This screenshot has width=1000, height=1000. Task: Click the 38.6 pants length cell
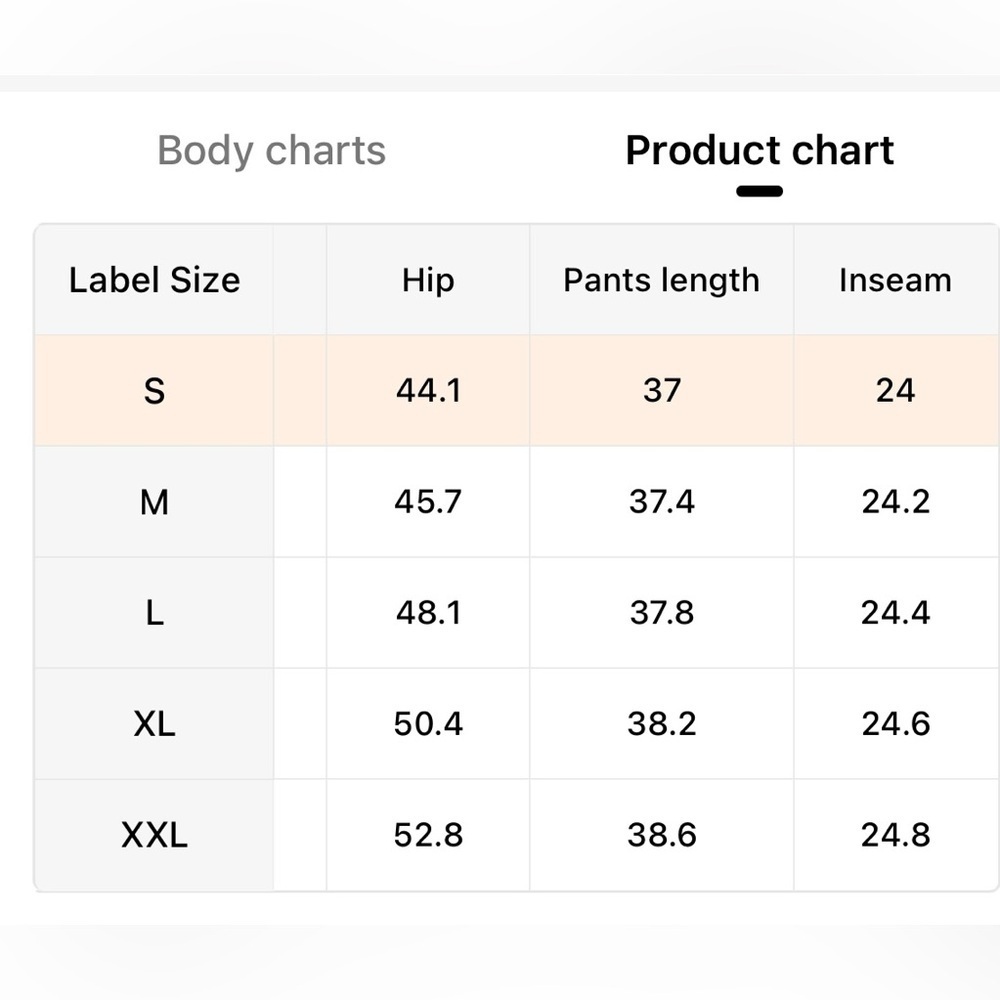(661, 835)
